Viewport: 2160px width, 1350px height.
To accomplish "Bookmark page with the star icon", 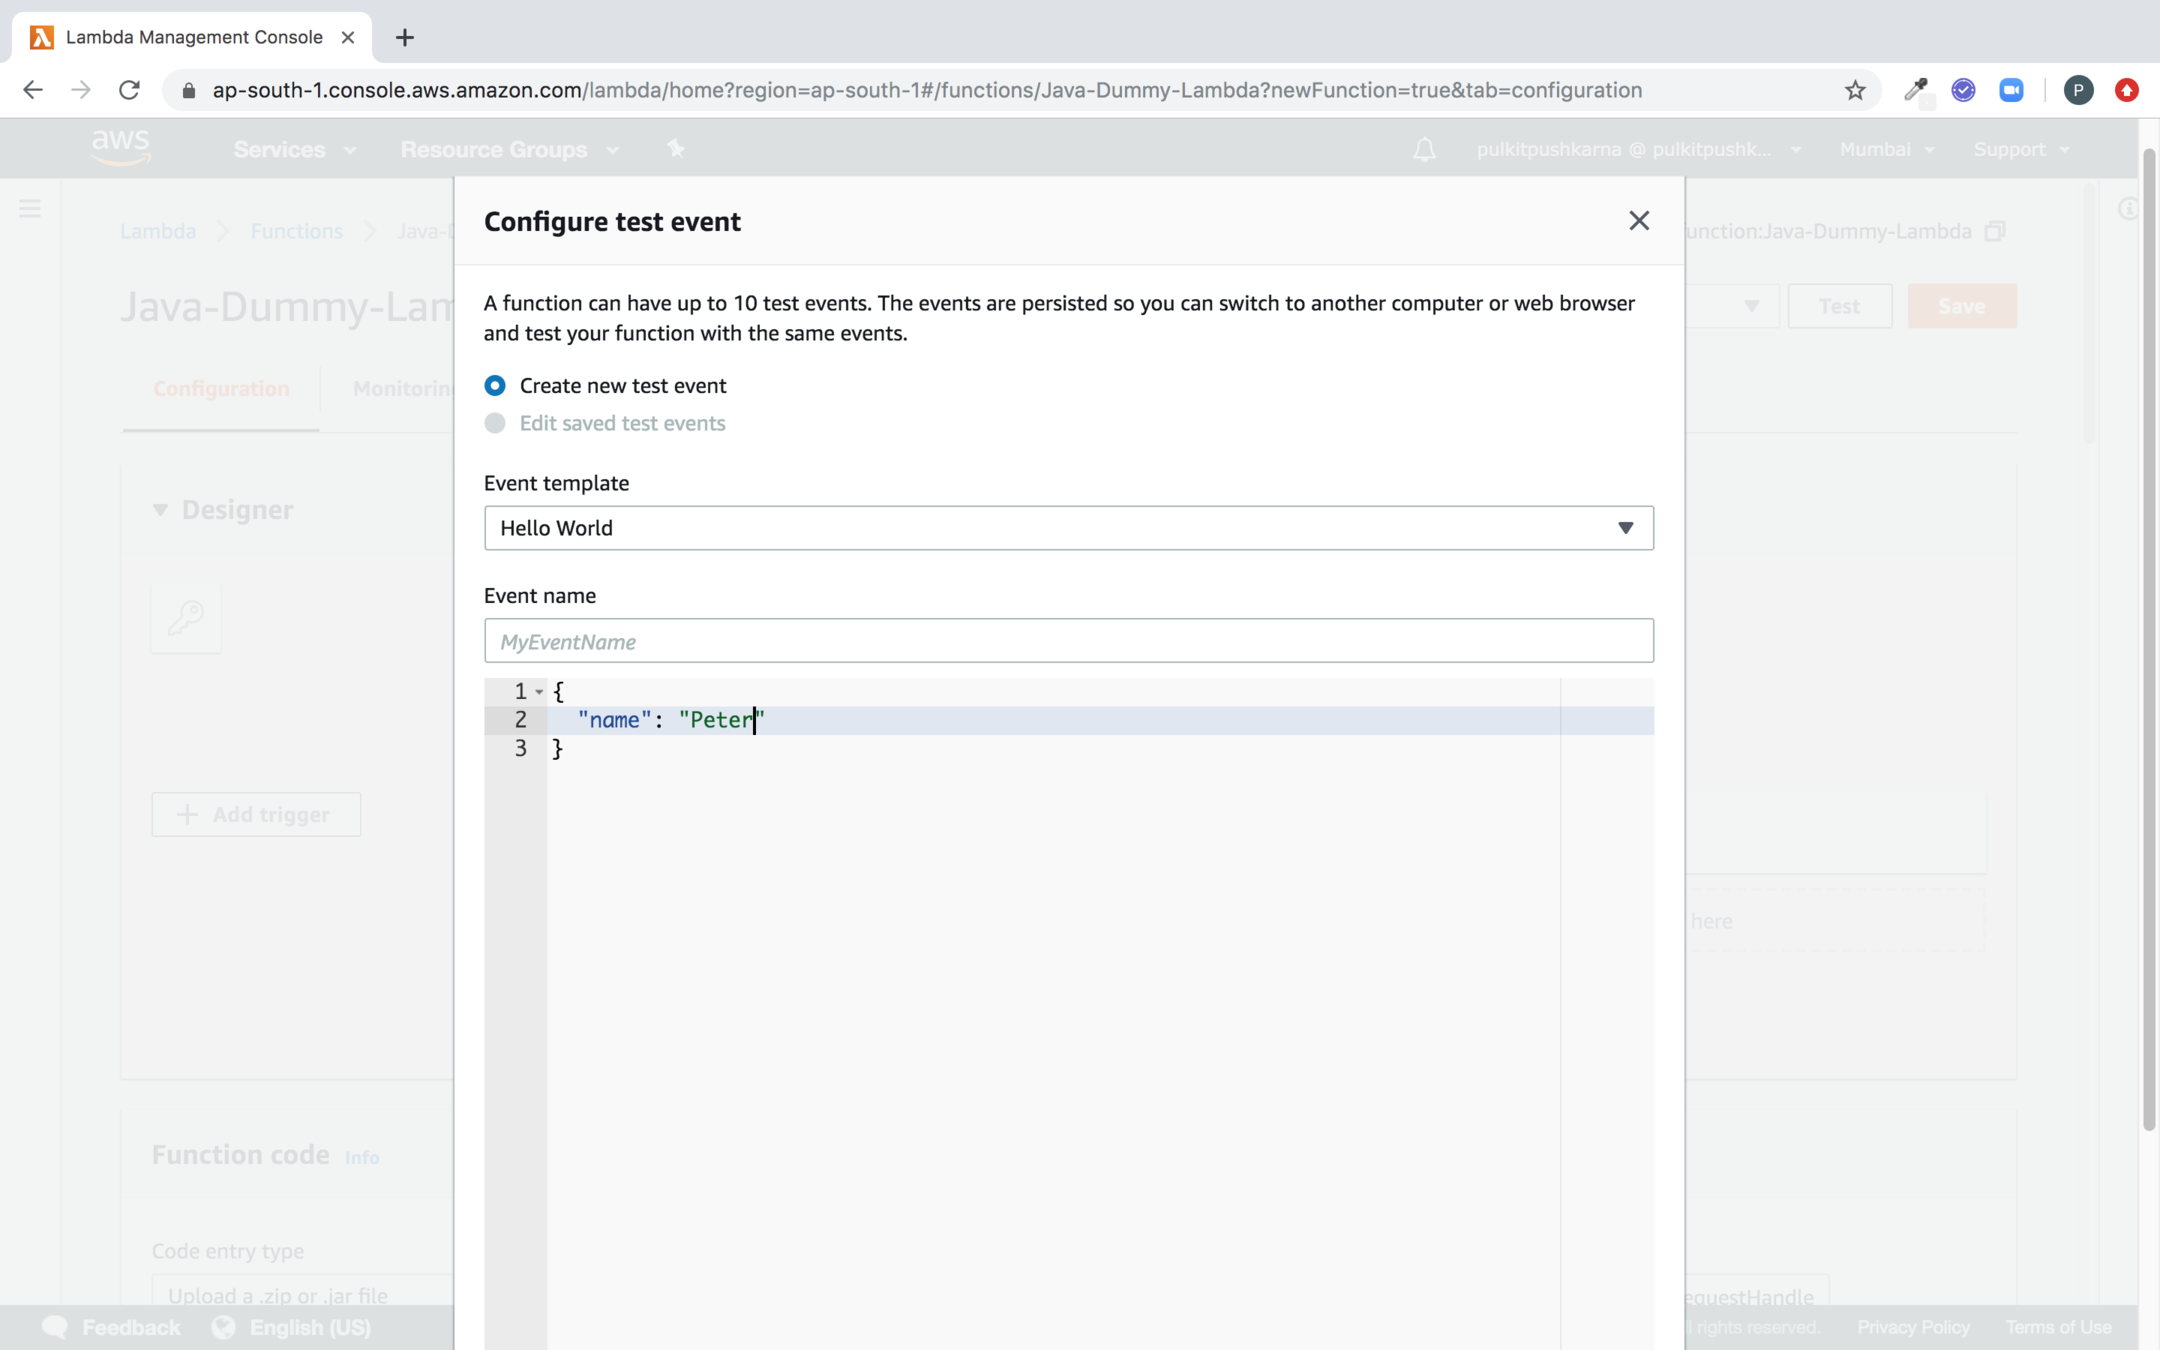I will click(x=1855, y=90).
